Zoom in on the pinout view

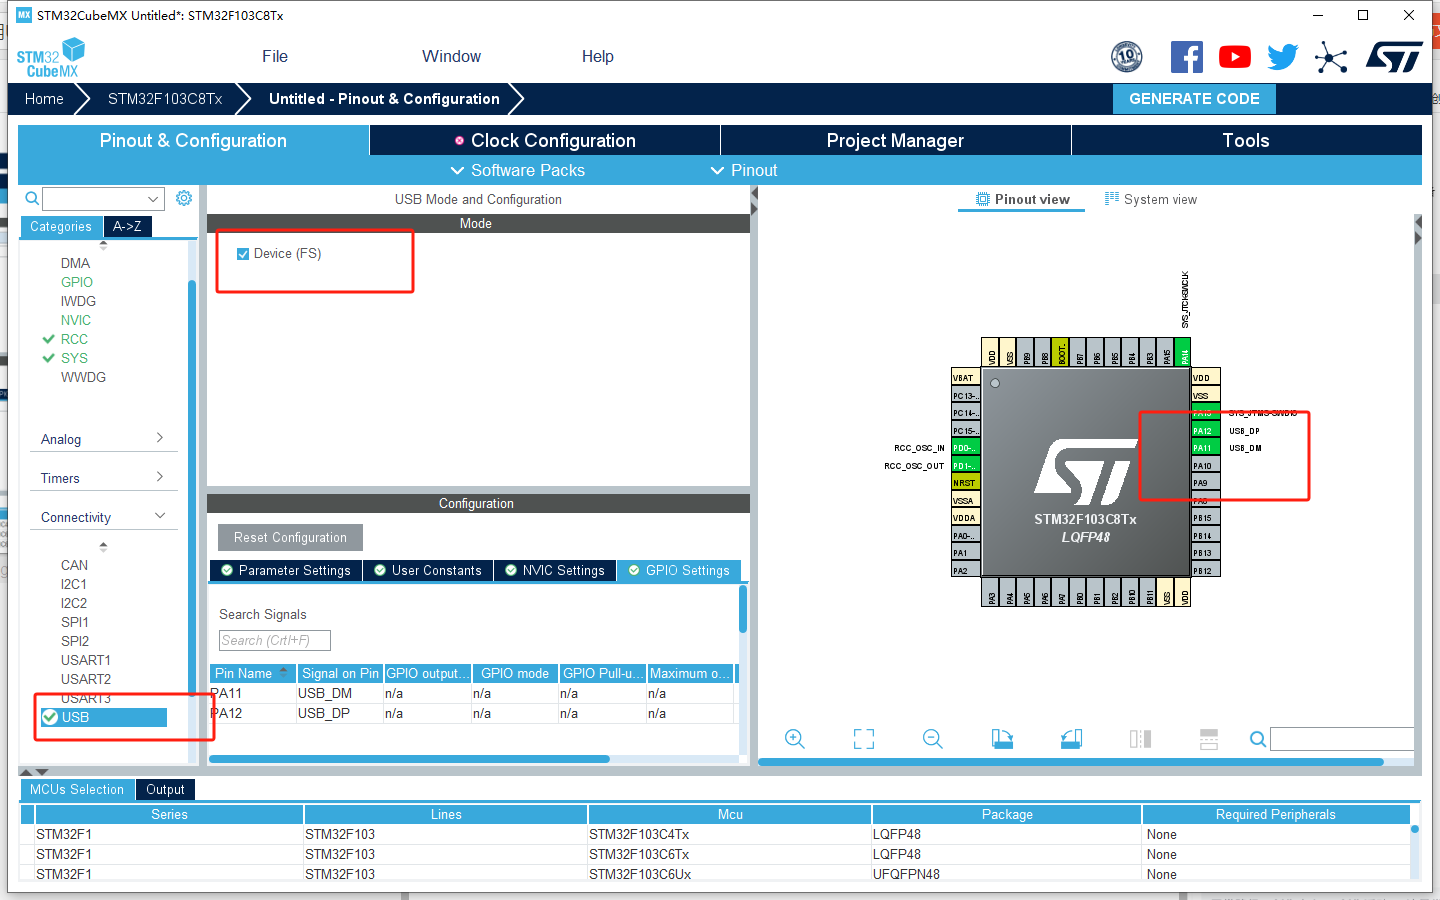tap(794, 739)
